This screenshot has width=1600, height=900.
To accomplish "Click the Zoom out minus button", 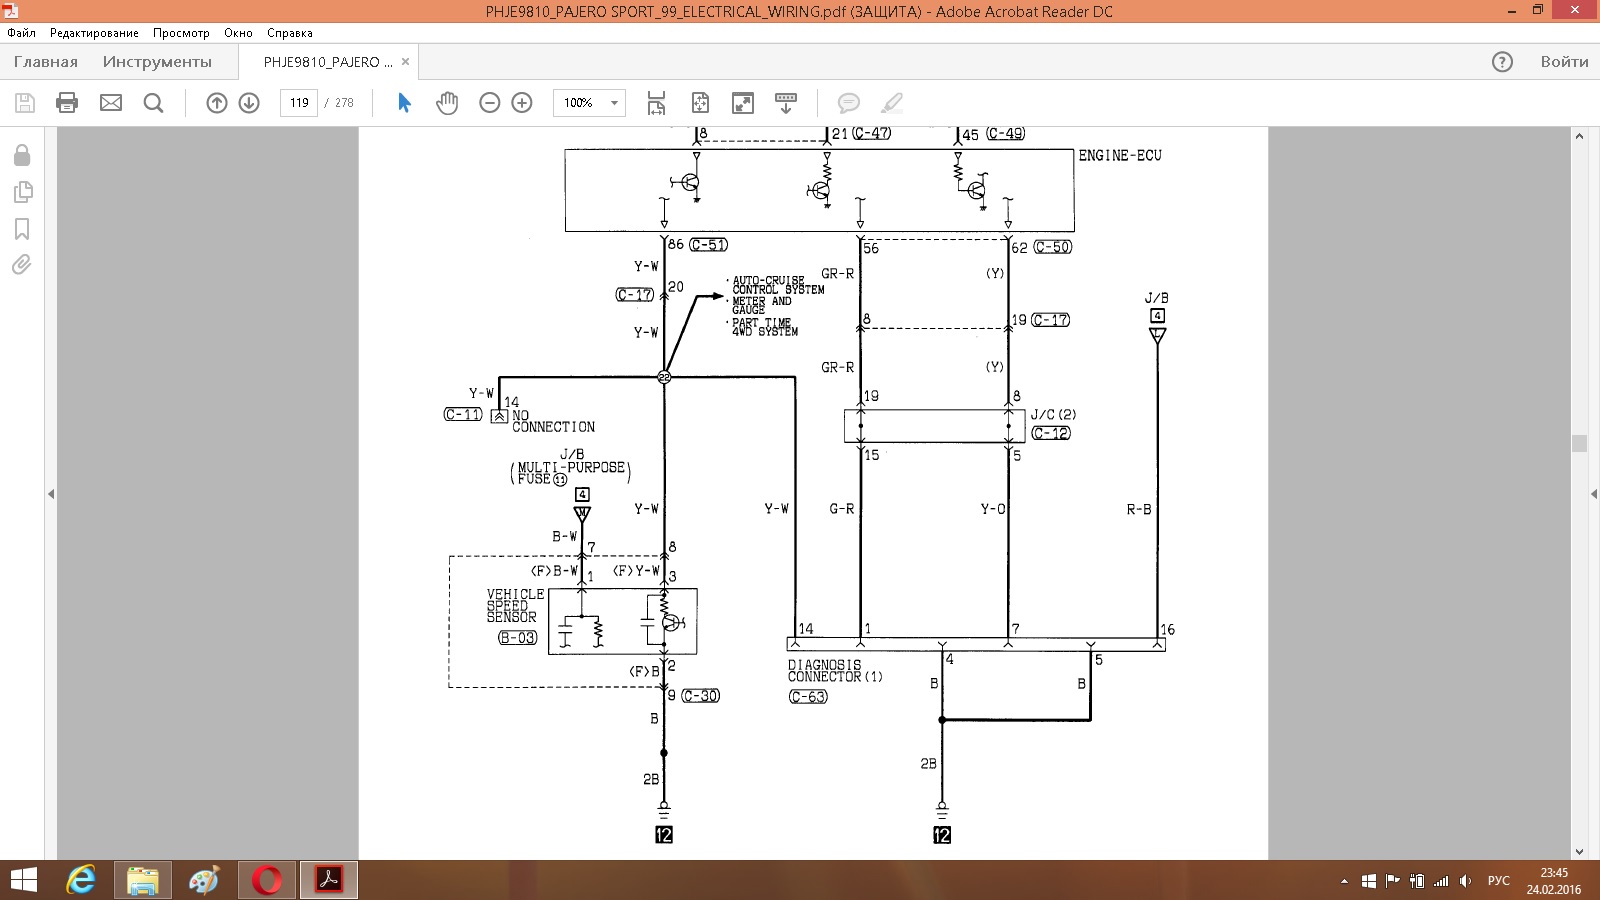I will coord(490,103).
